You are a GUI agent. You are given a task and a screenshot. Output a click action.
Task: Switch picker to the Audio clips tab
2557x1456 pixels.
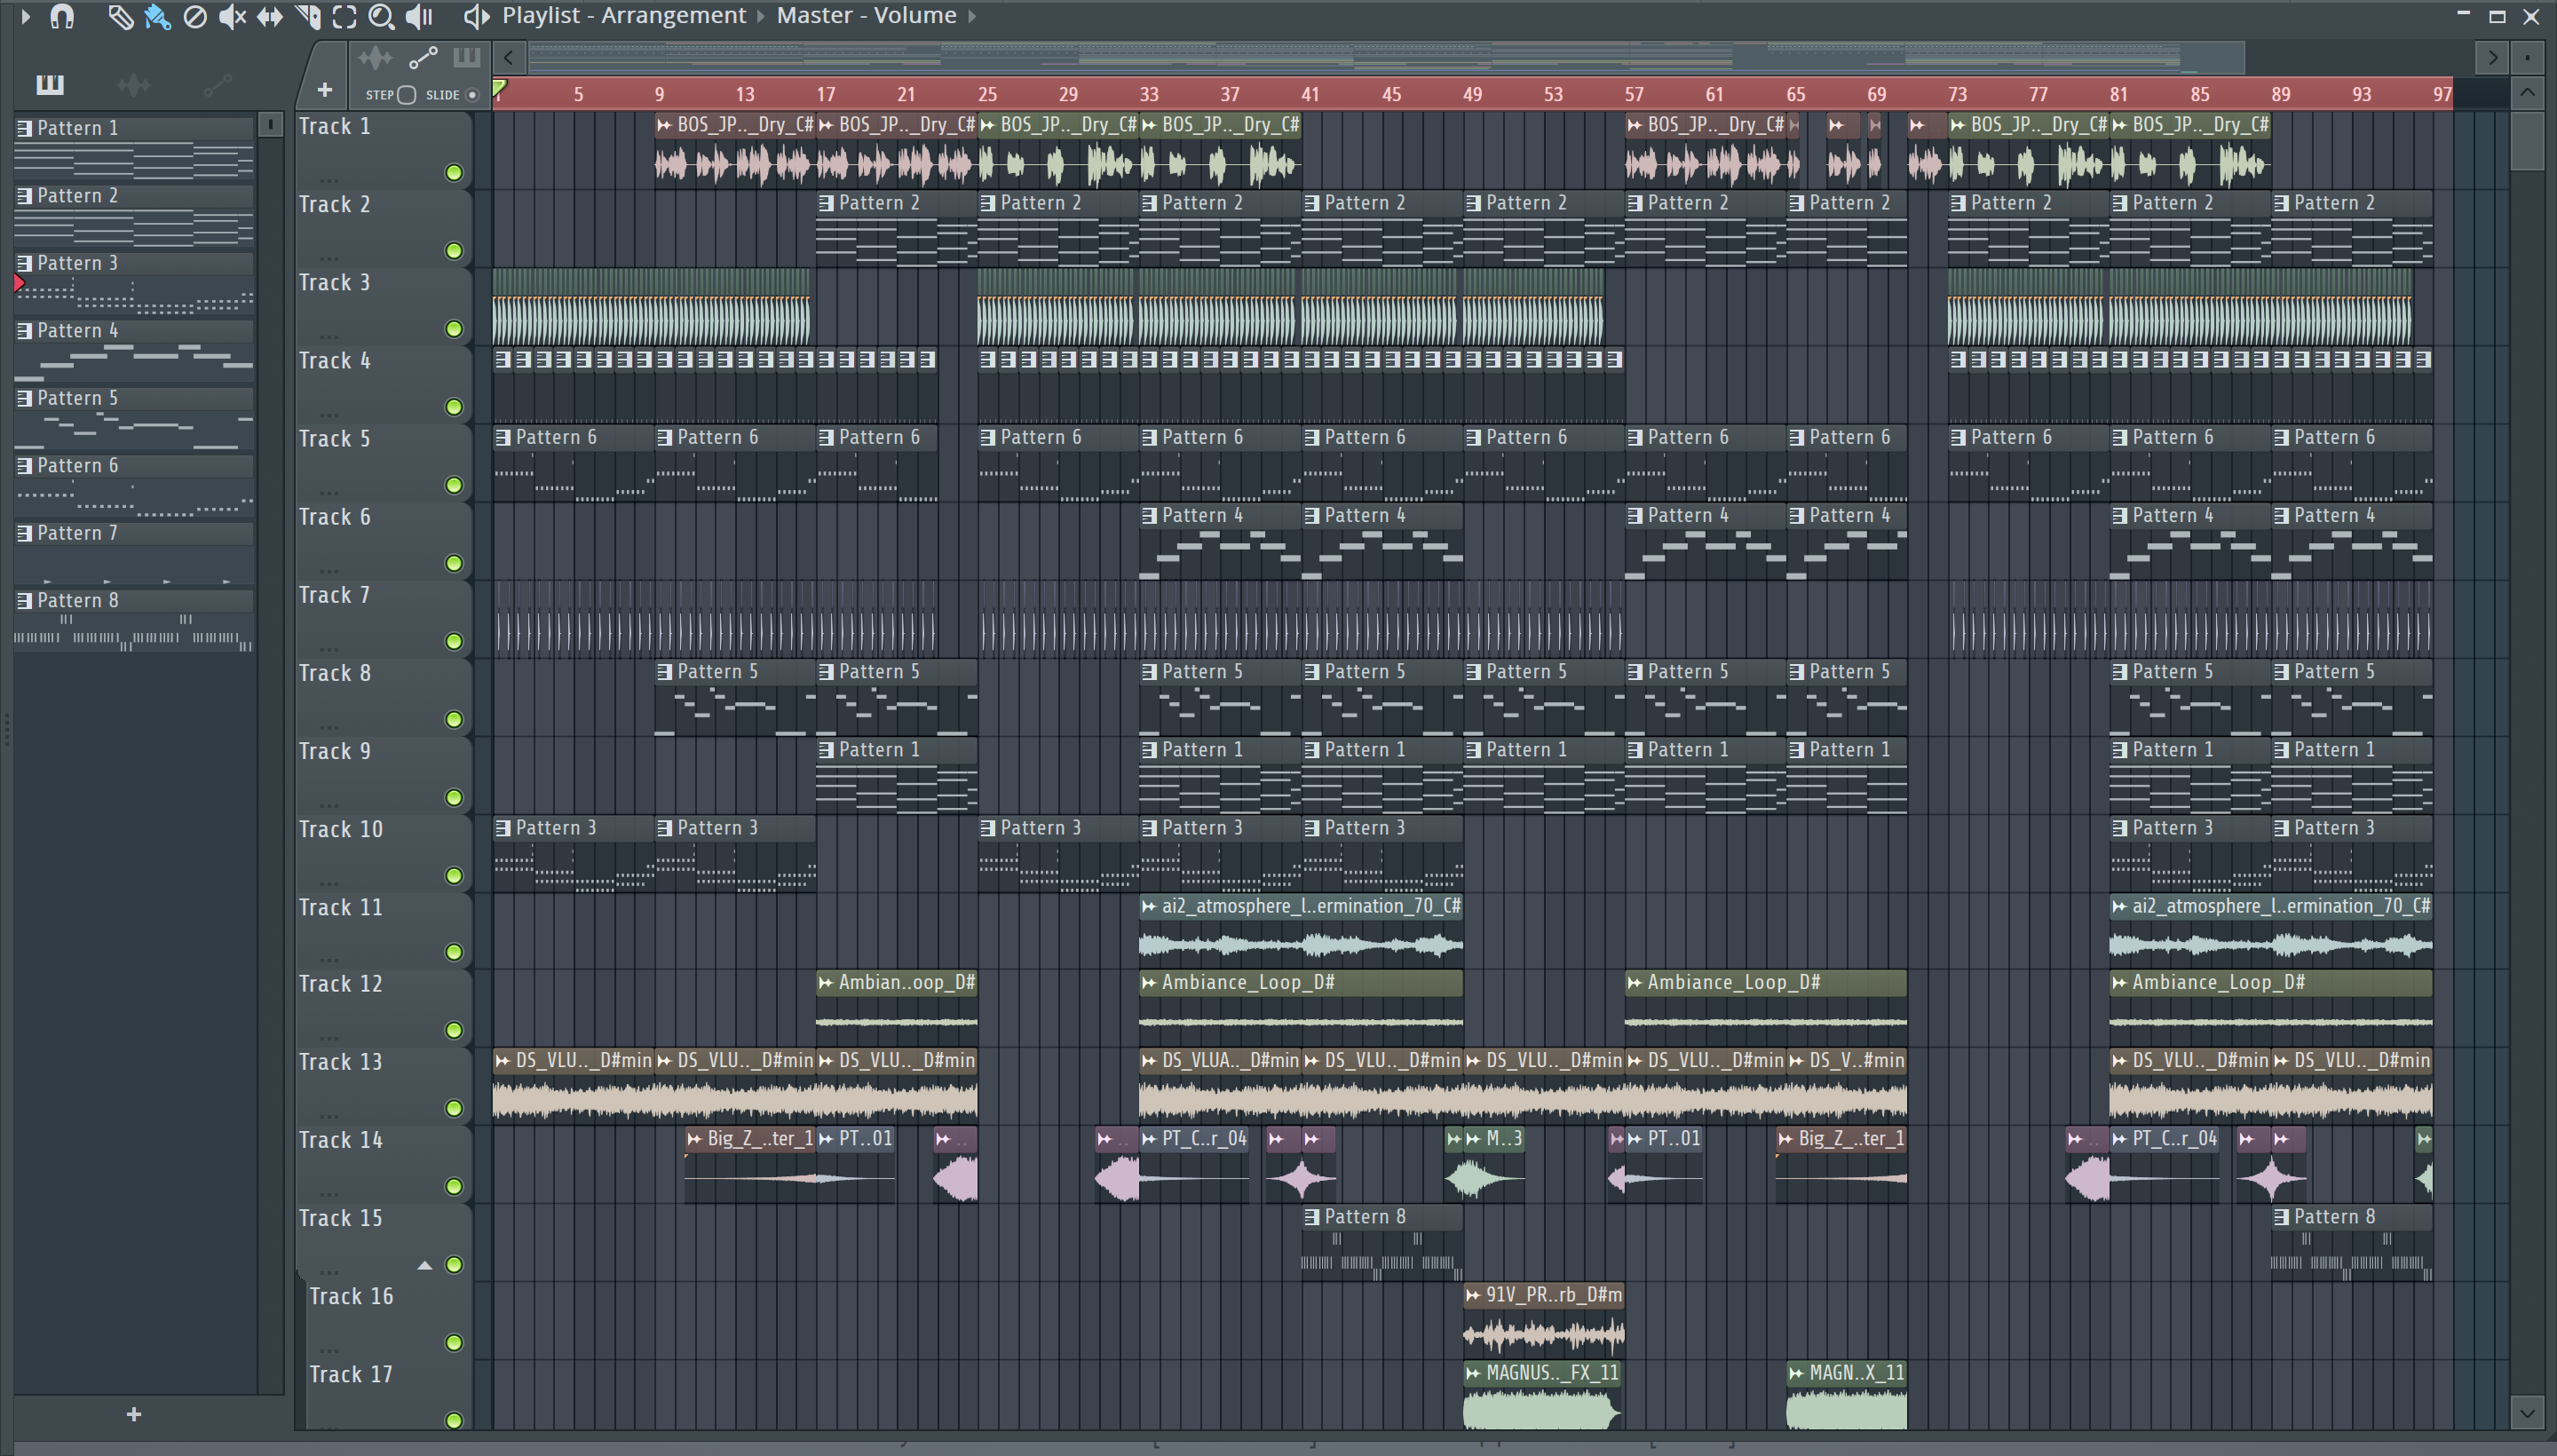(x=134, y=85)
